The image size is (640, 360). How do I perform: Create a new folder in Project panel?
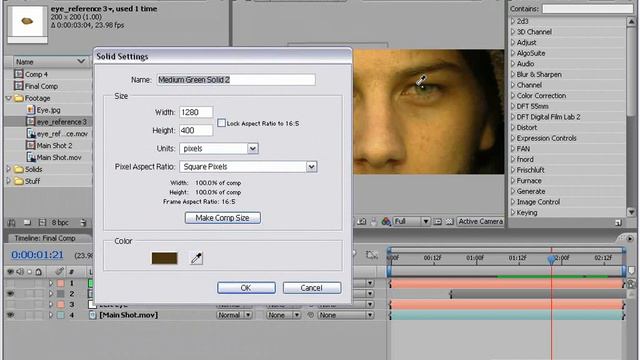tap(27, 222)
